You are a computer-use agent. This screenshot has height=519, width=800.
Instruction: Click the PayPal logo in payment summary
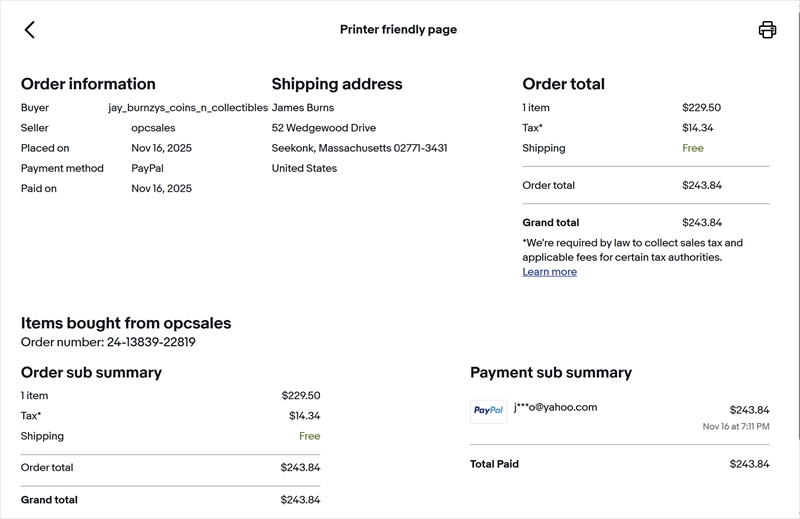click(488, 411)
